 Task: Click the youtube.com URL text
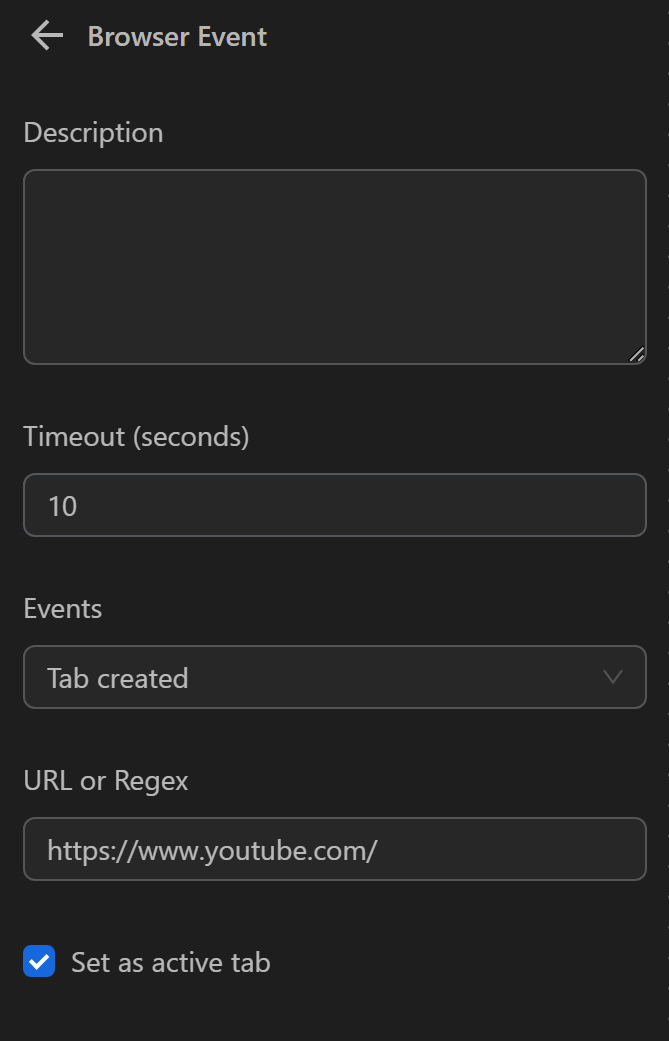(212, 850)
